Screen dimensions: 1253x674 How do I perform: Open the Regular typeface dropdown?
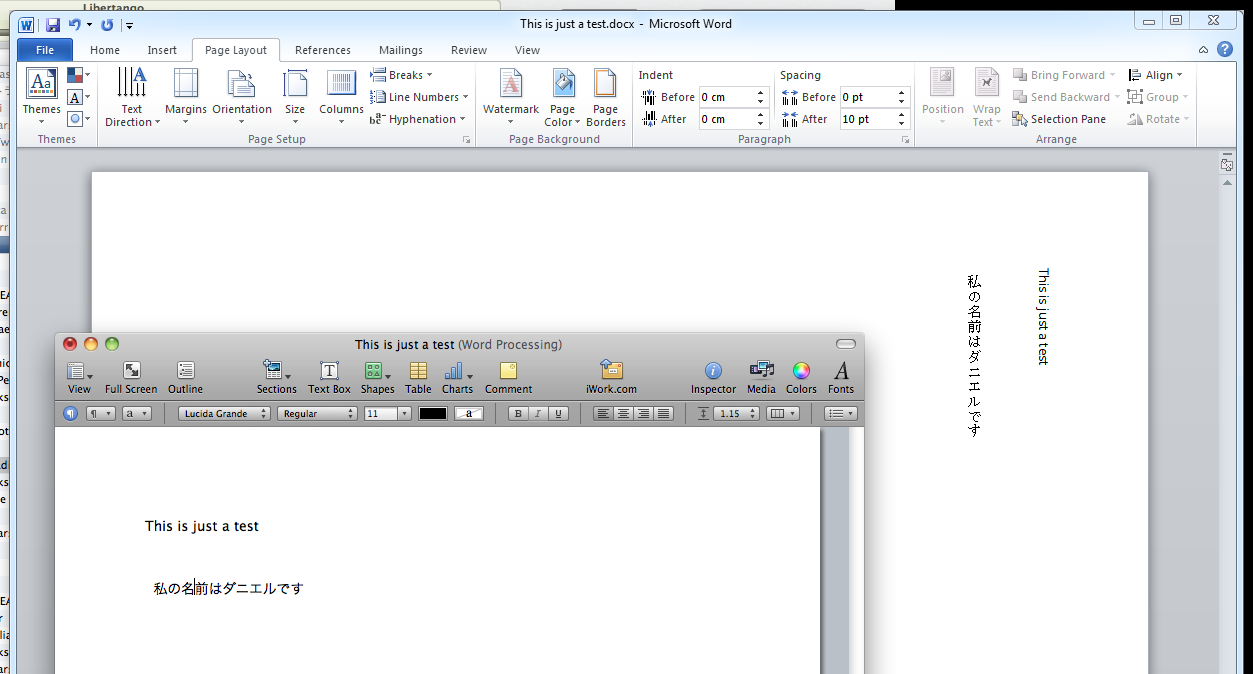[x=317, y=413]
